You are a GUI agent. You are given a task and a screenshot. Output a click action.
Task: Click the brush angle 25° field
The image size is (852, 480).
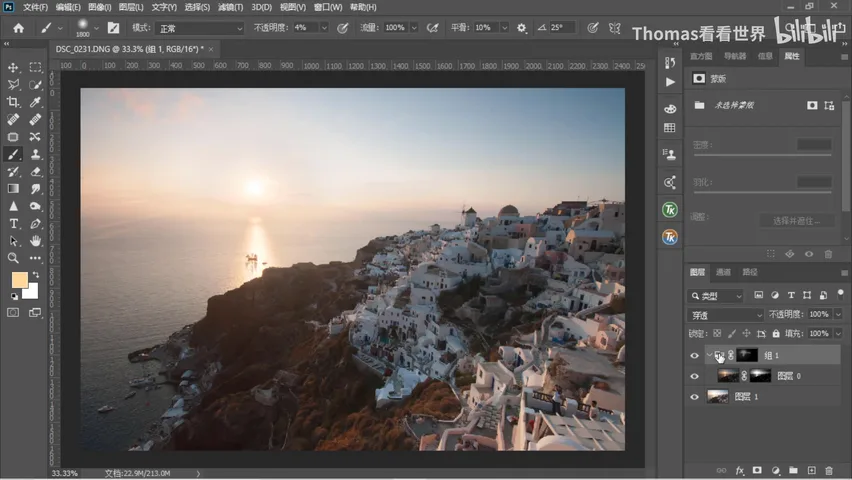pos(561,28)
